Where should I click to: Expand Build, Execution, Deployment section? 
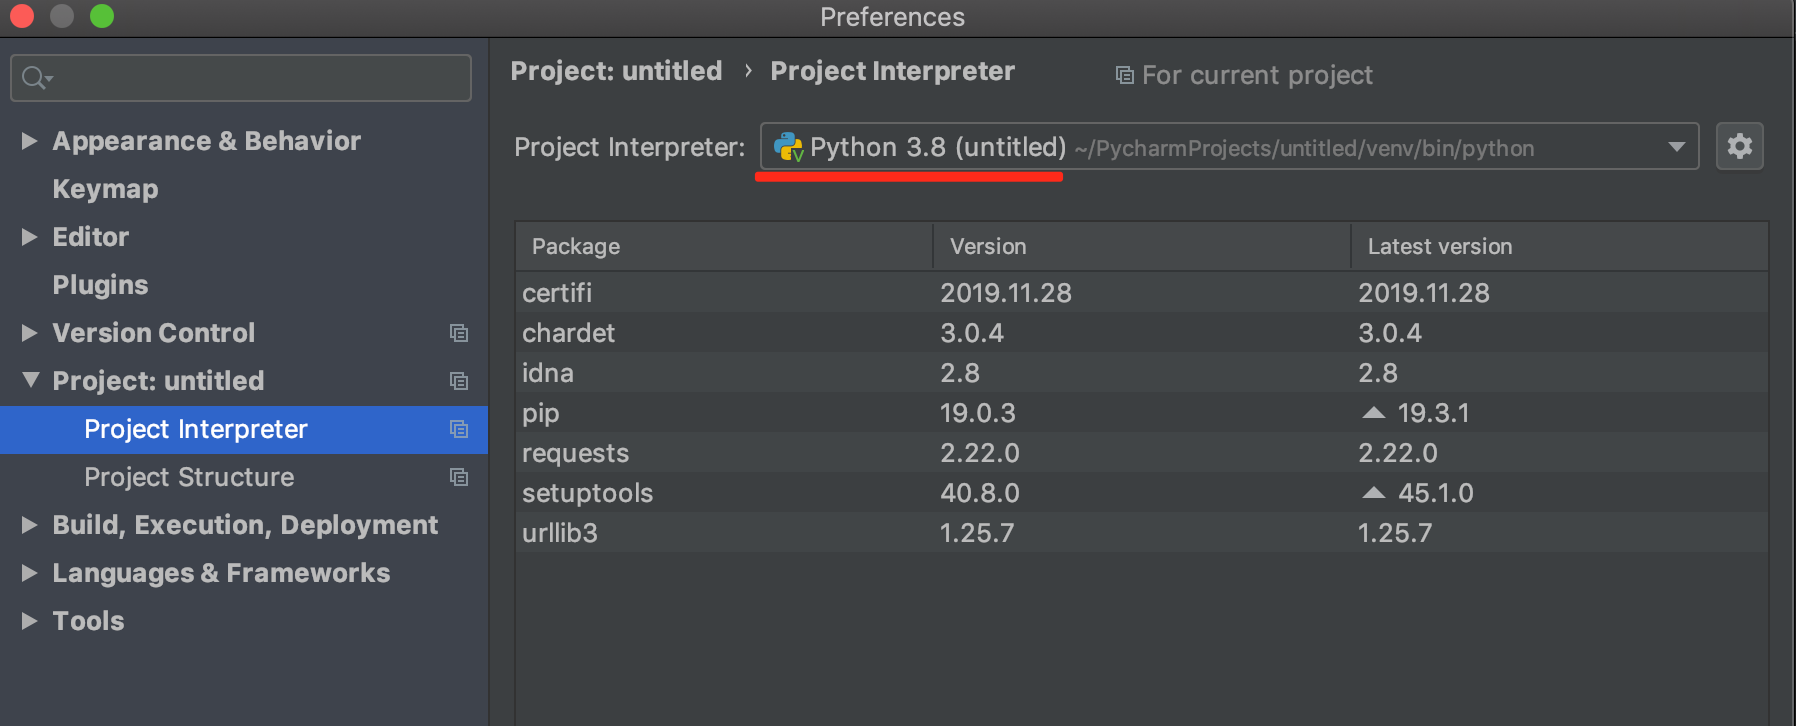30,525
